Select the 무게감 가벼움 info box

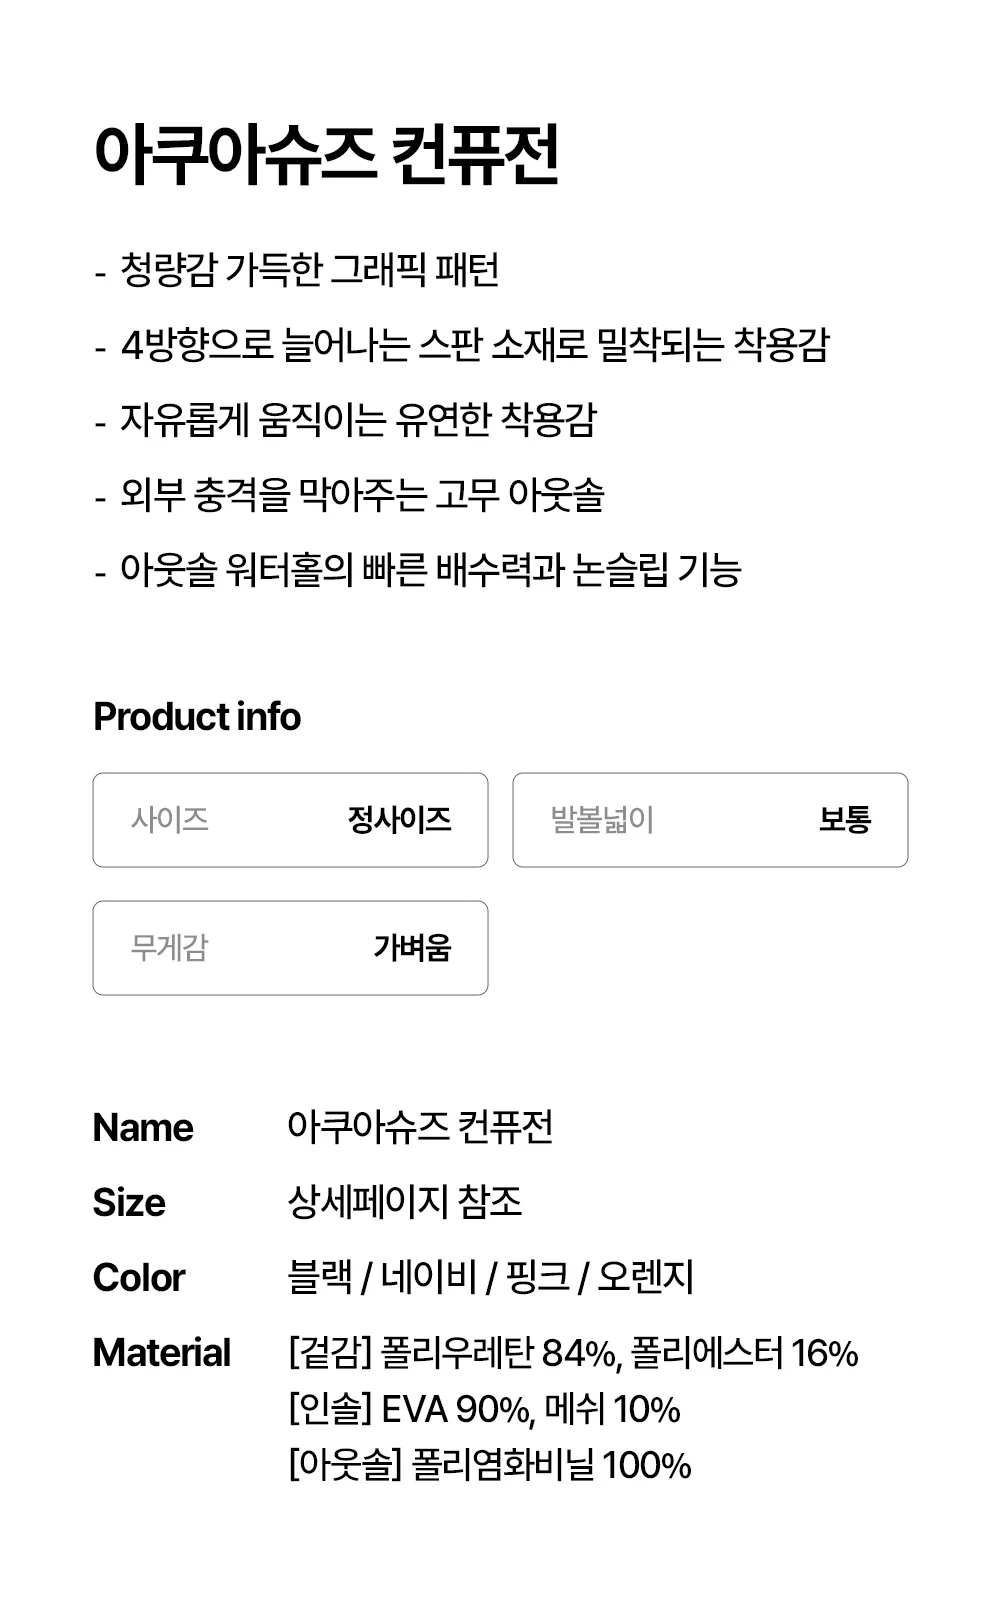[290, 948]
